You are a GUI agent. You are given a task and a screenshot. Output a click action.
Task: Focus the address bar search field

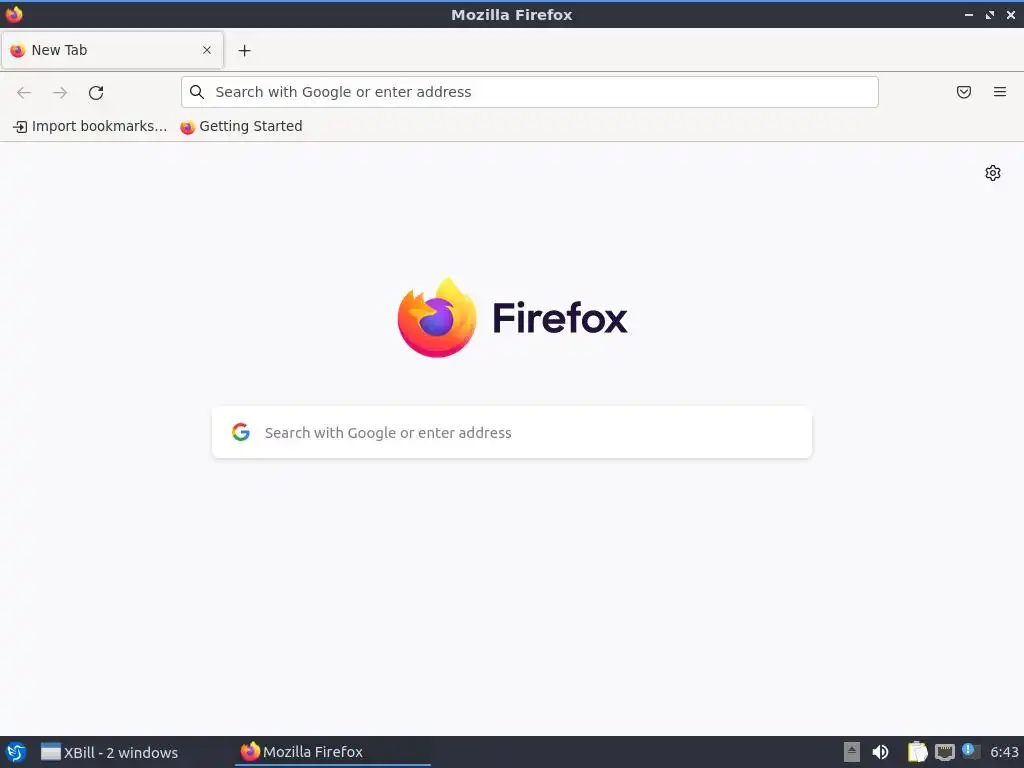[530, 92]
